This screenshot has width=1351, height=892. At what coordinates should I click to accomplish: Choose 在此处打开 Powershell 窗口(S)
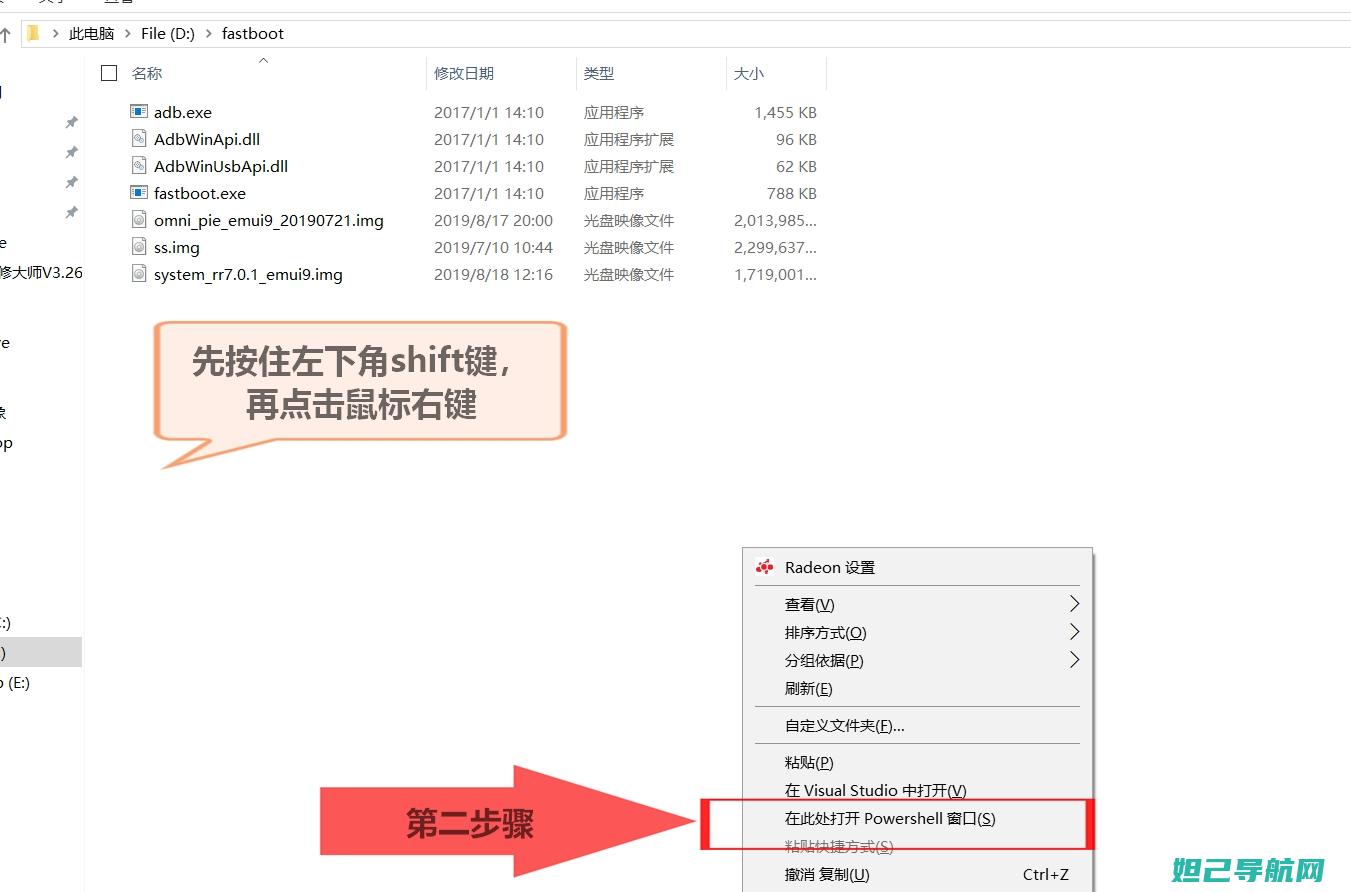[x=890, y=818]
